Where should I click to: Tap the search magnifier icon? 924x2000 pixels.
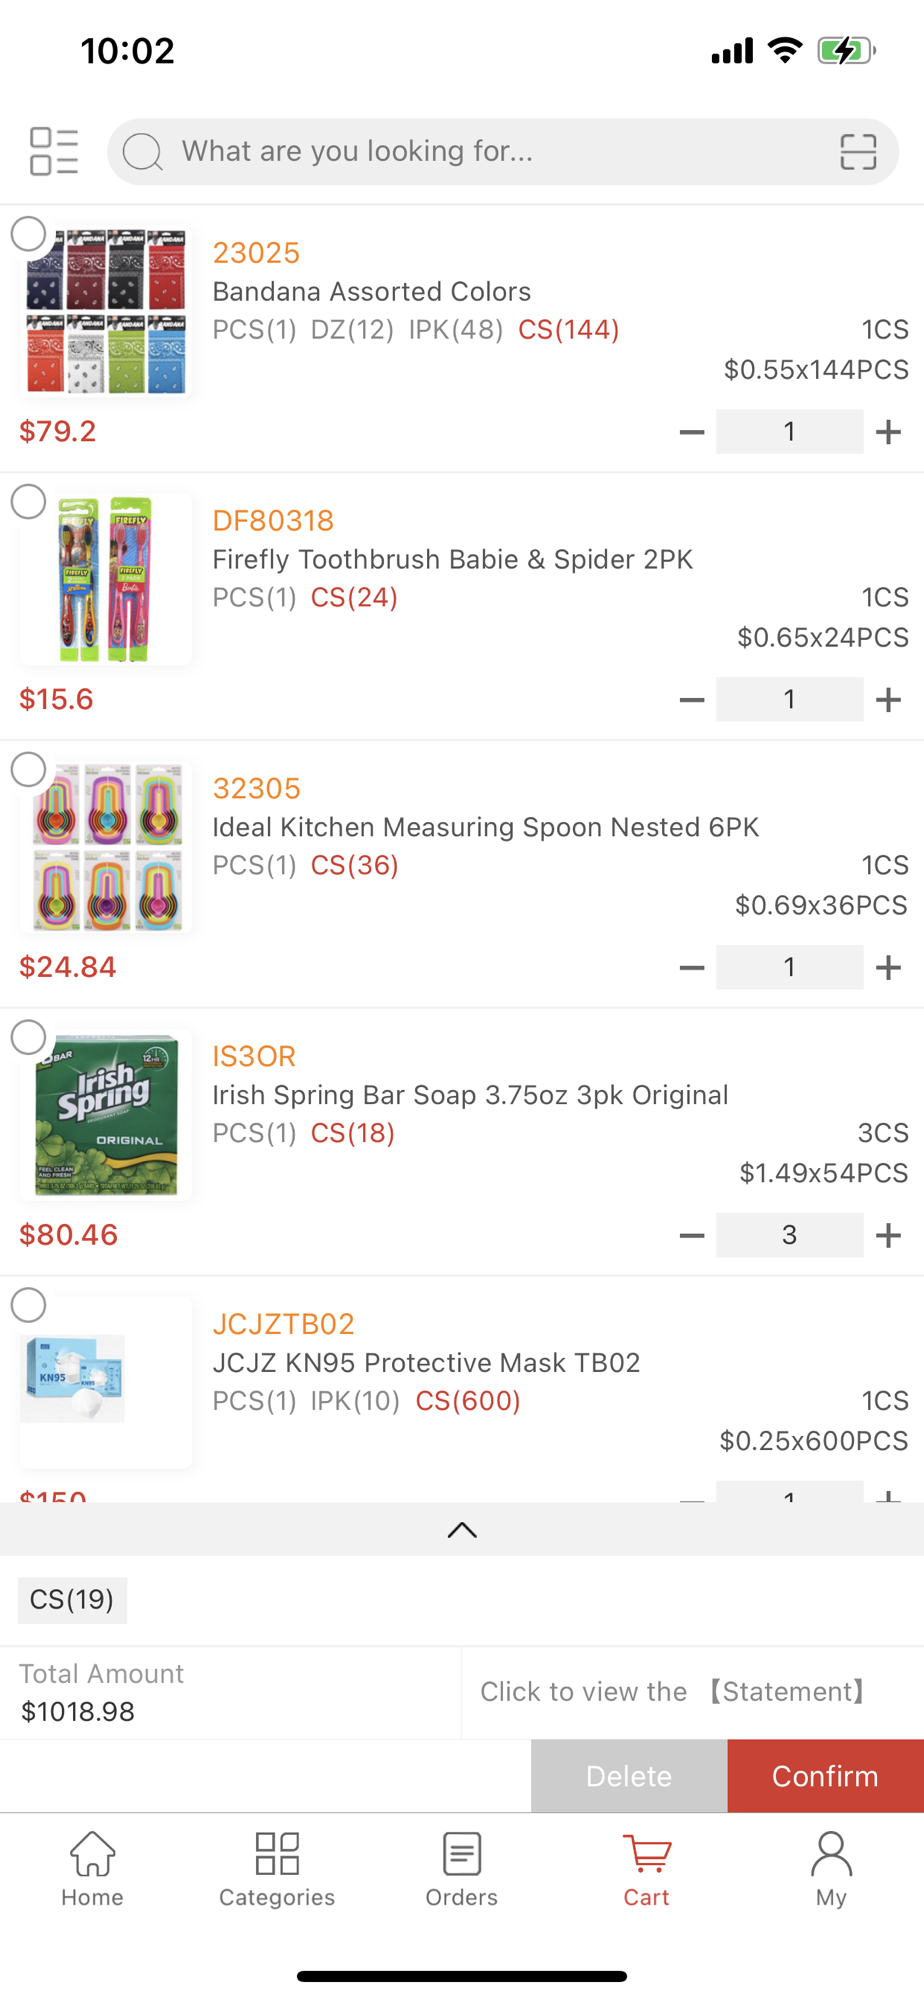143,152
